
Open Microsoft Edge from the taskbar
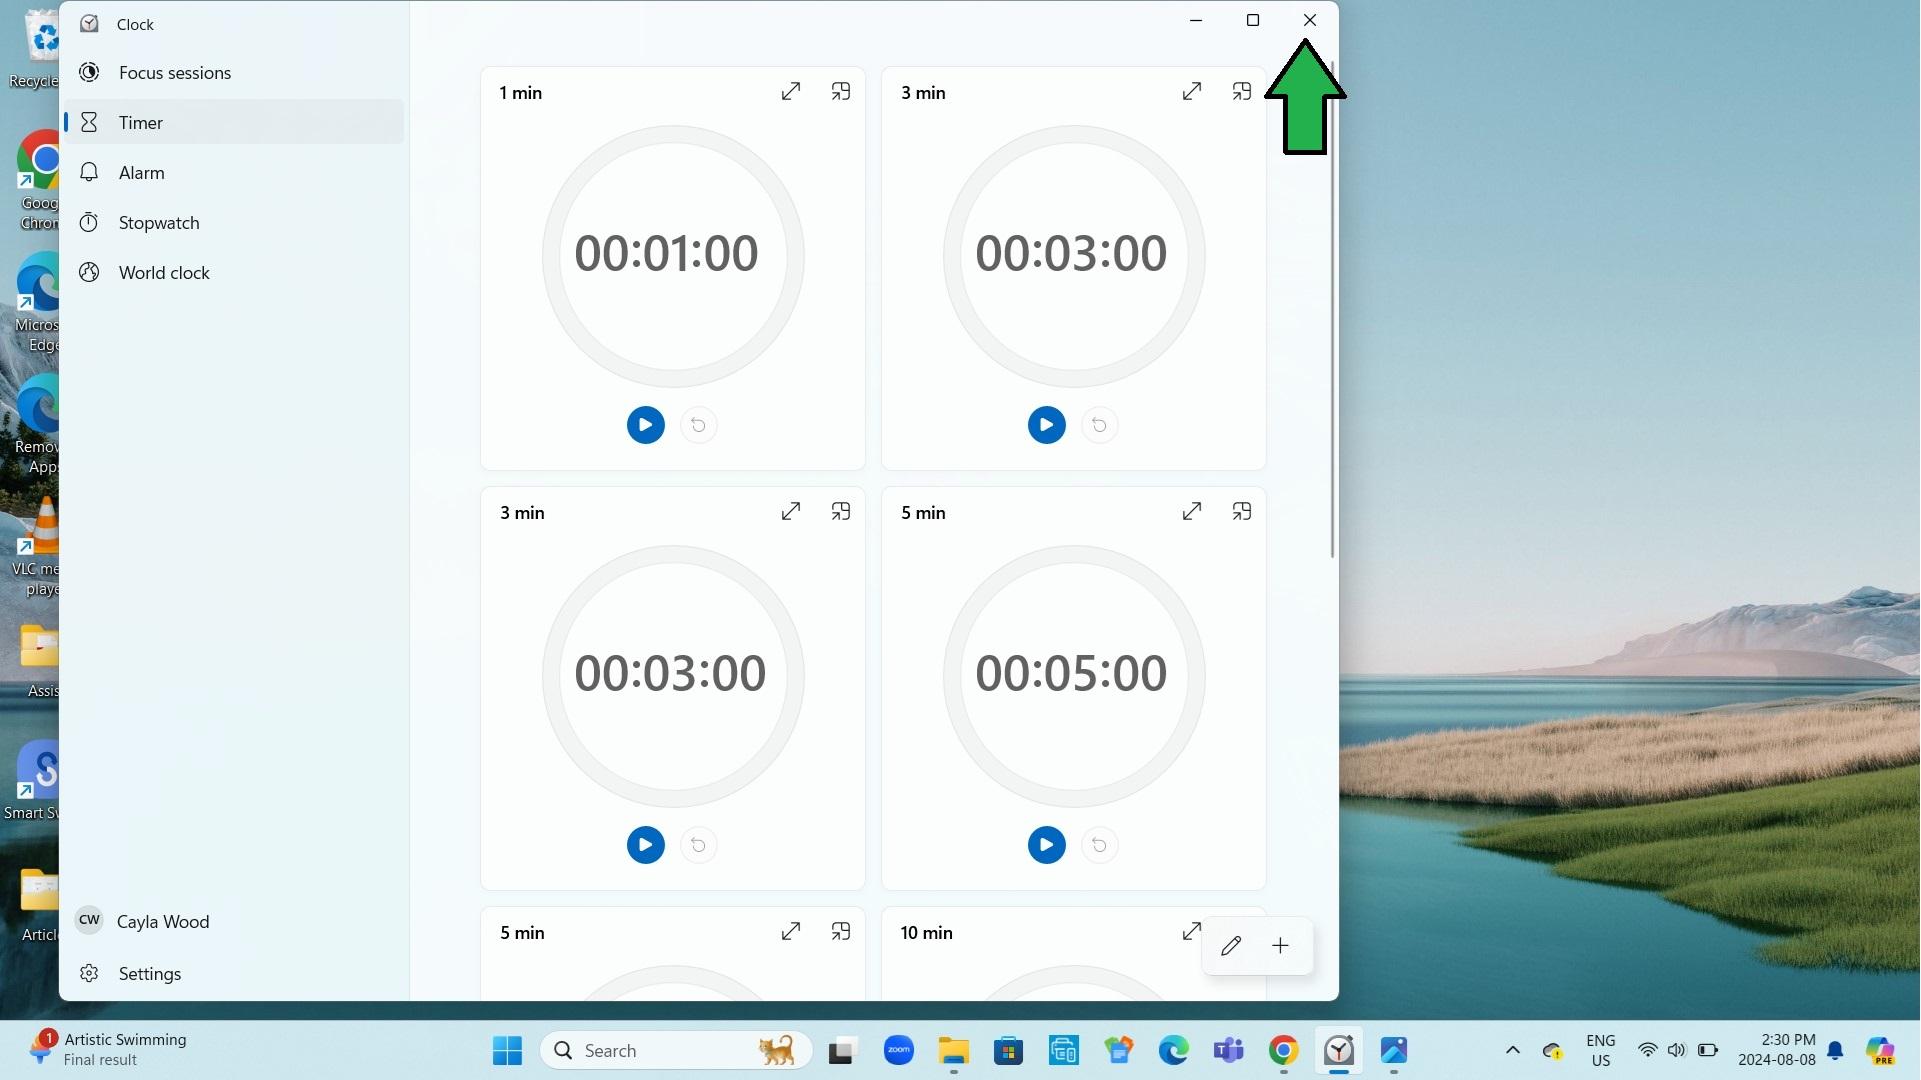tap(1173, 1051)
